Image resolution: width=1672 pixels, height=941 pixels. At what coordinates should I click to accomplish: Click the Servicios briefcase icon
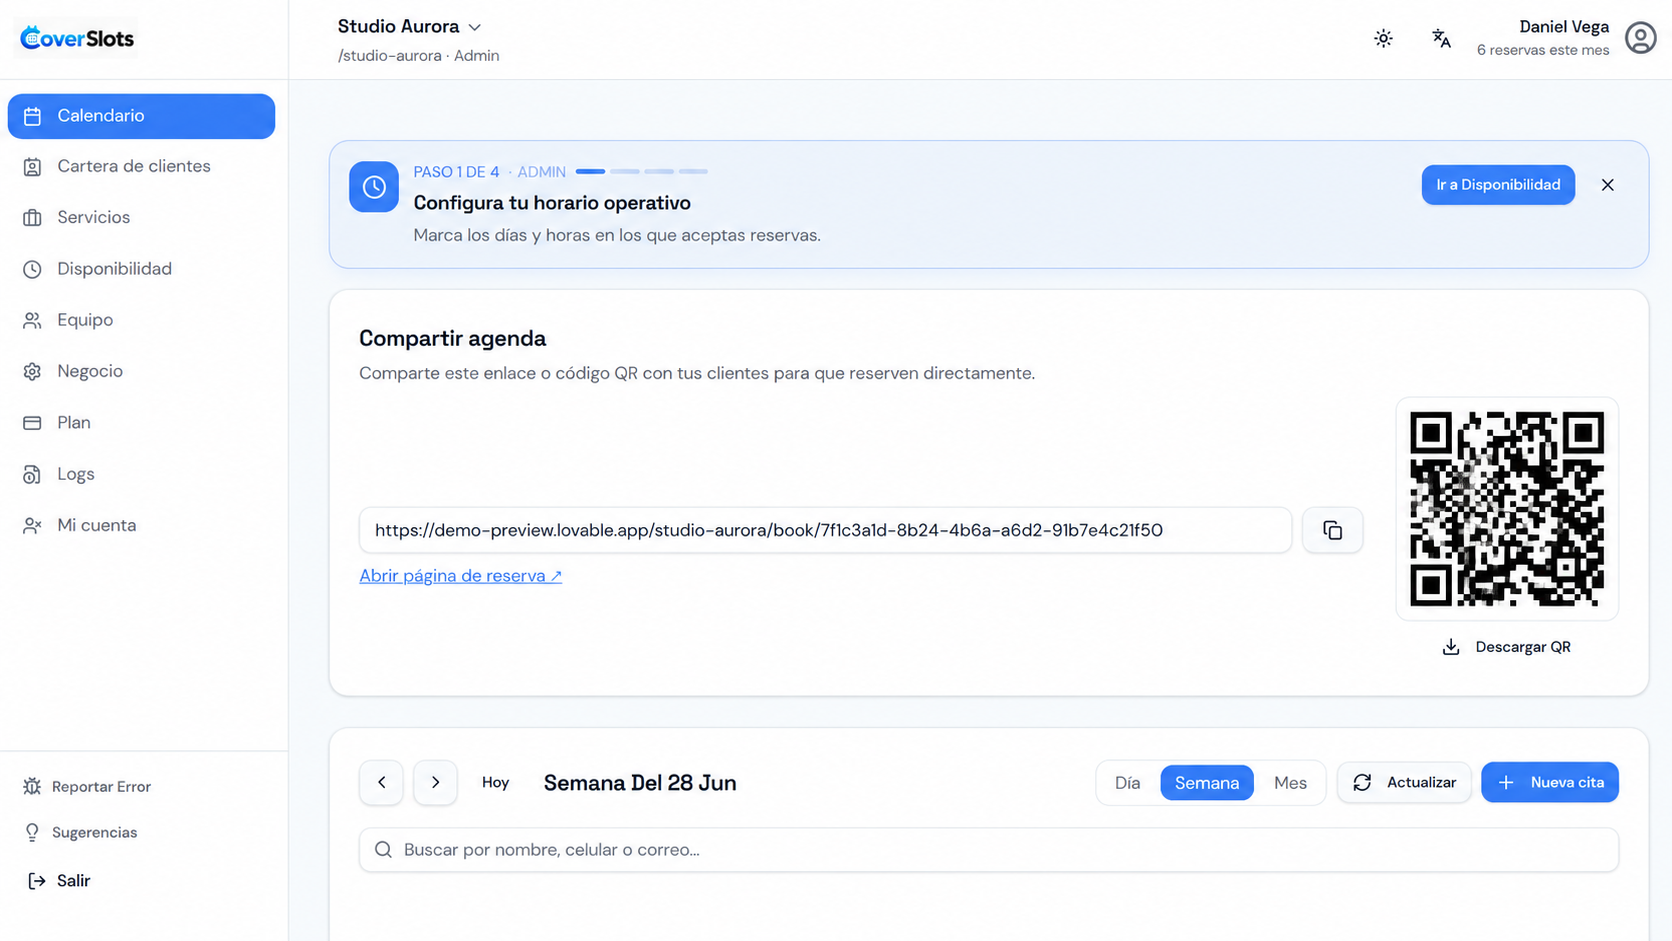click(x=32, y=218)
